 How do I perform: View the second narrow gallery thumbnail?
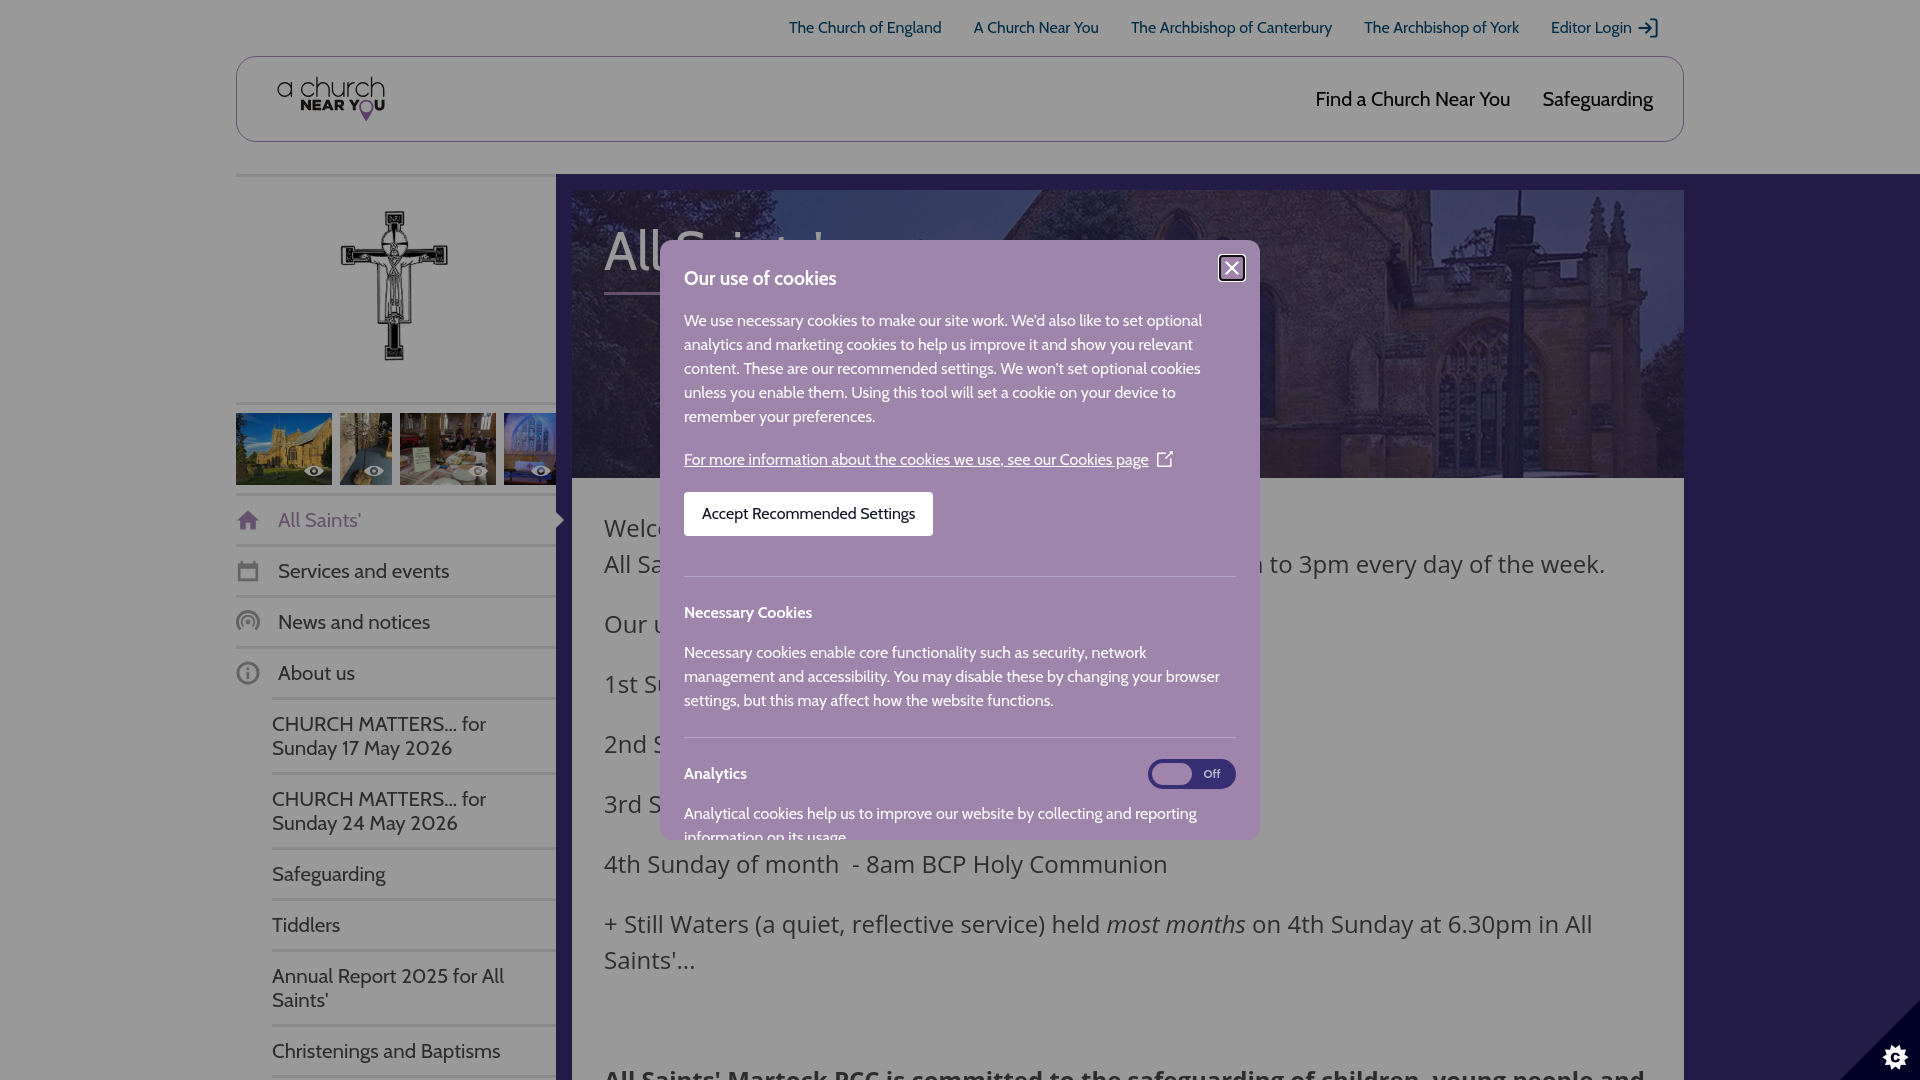point(366,449)
